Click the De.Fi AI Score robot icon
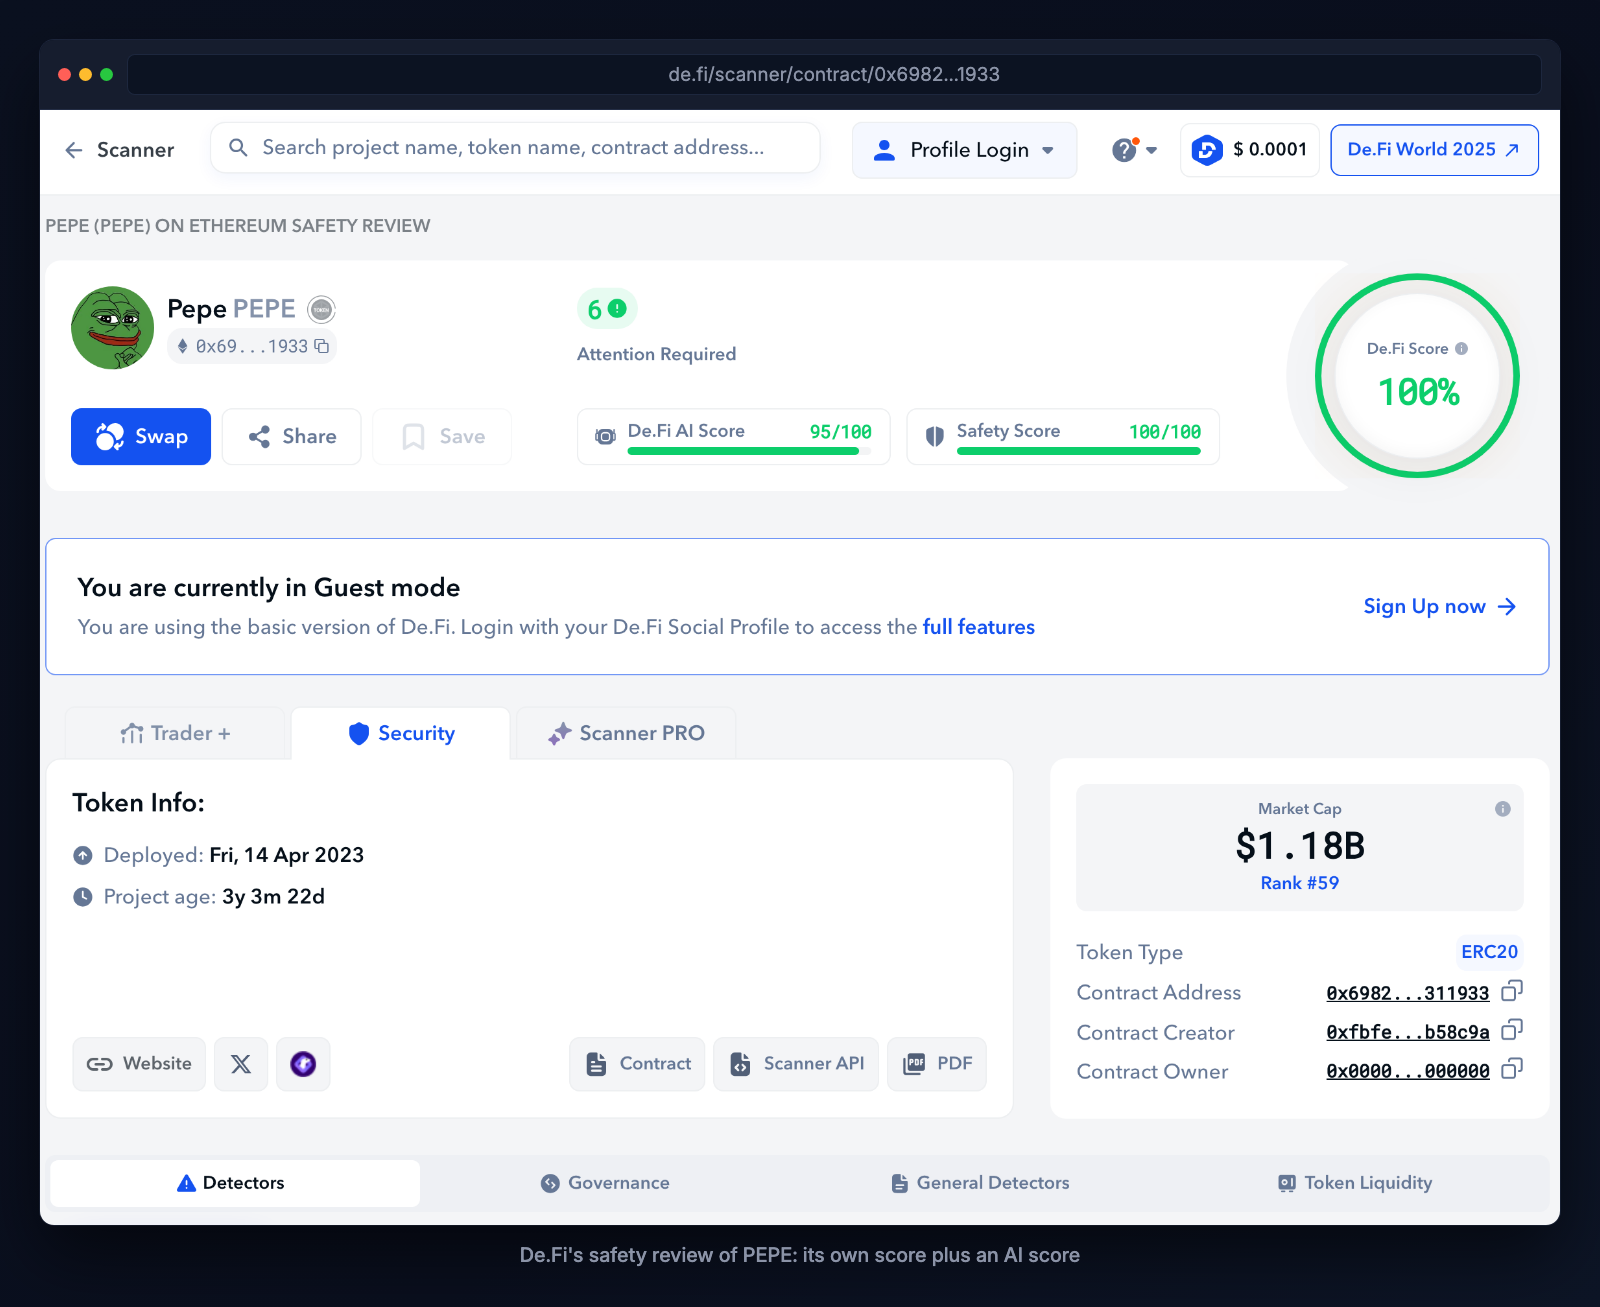 [605, 436]
